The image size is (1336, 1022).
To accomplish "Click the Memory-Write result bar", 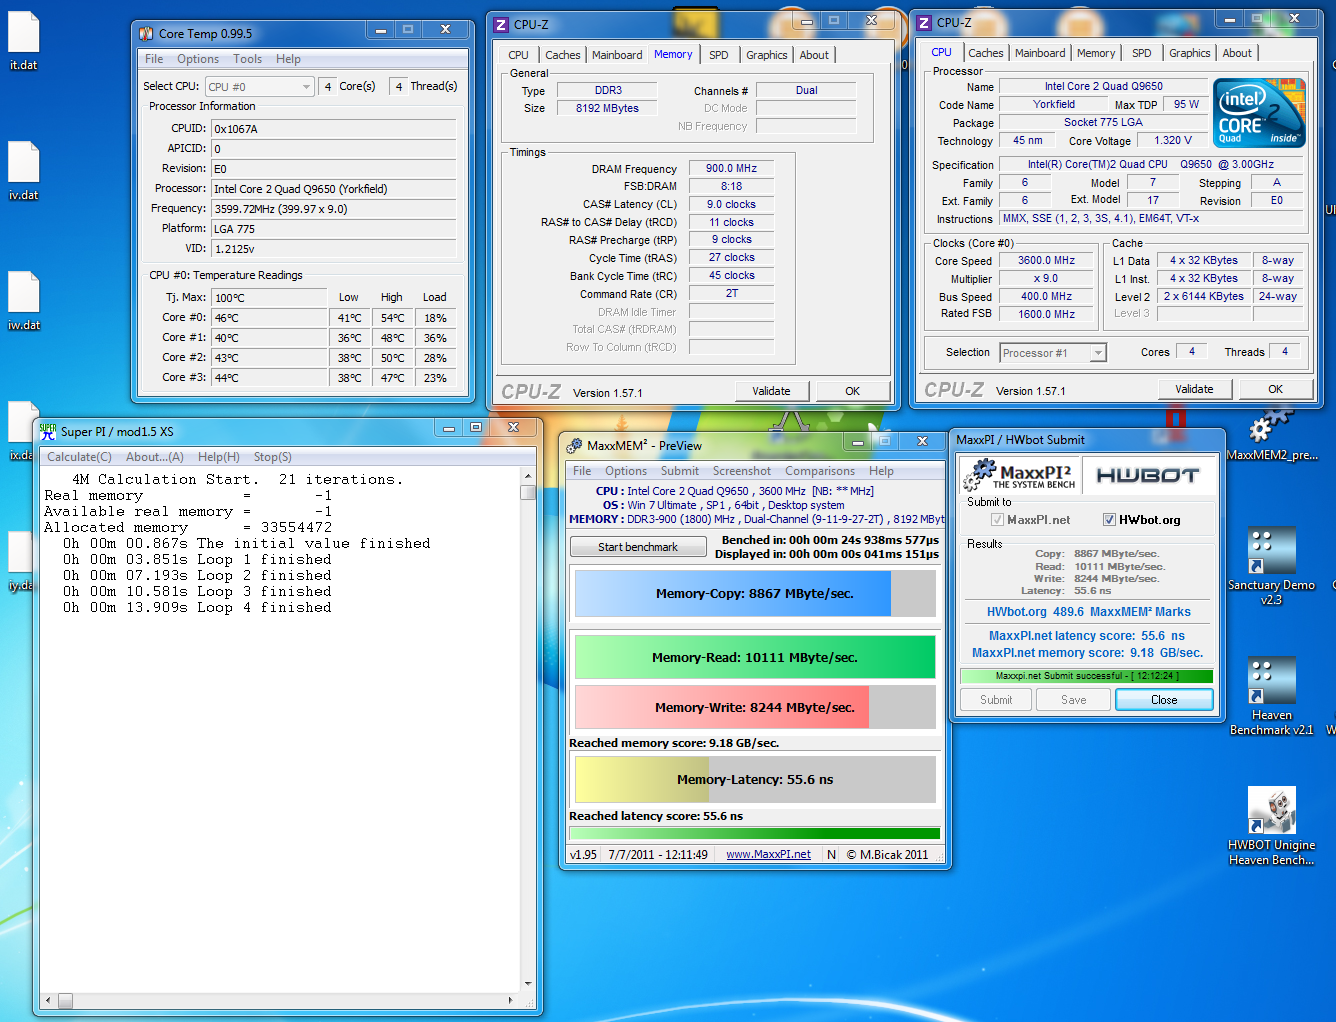I will tap(755, 707).
